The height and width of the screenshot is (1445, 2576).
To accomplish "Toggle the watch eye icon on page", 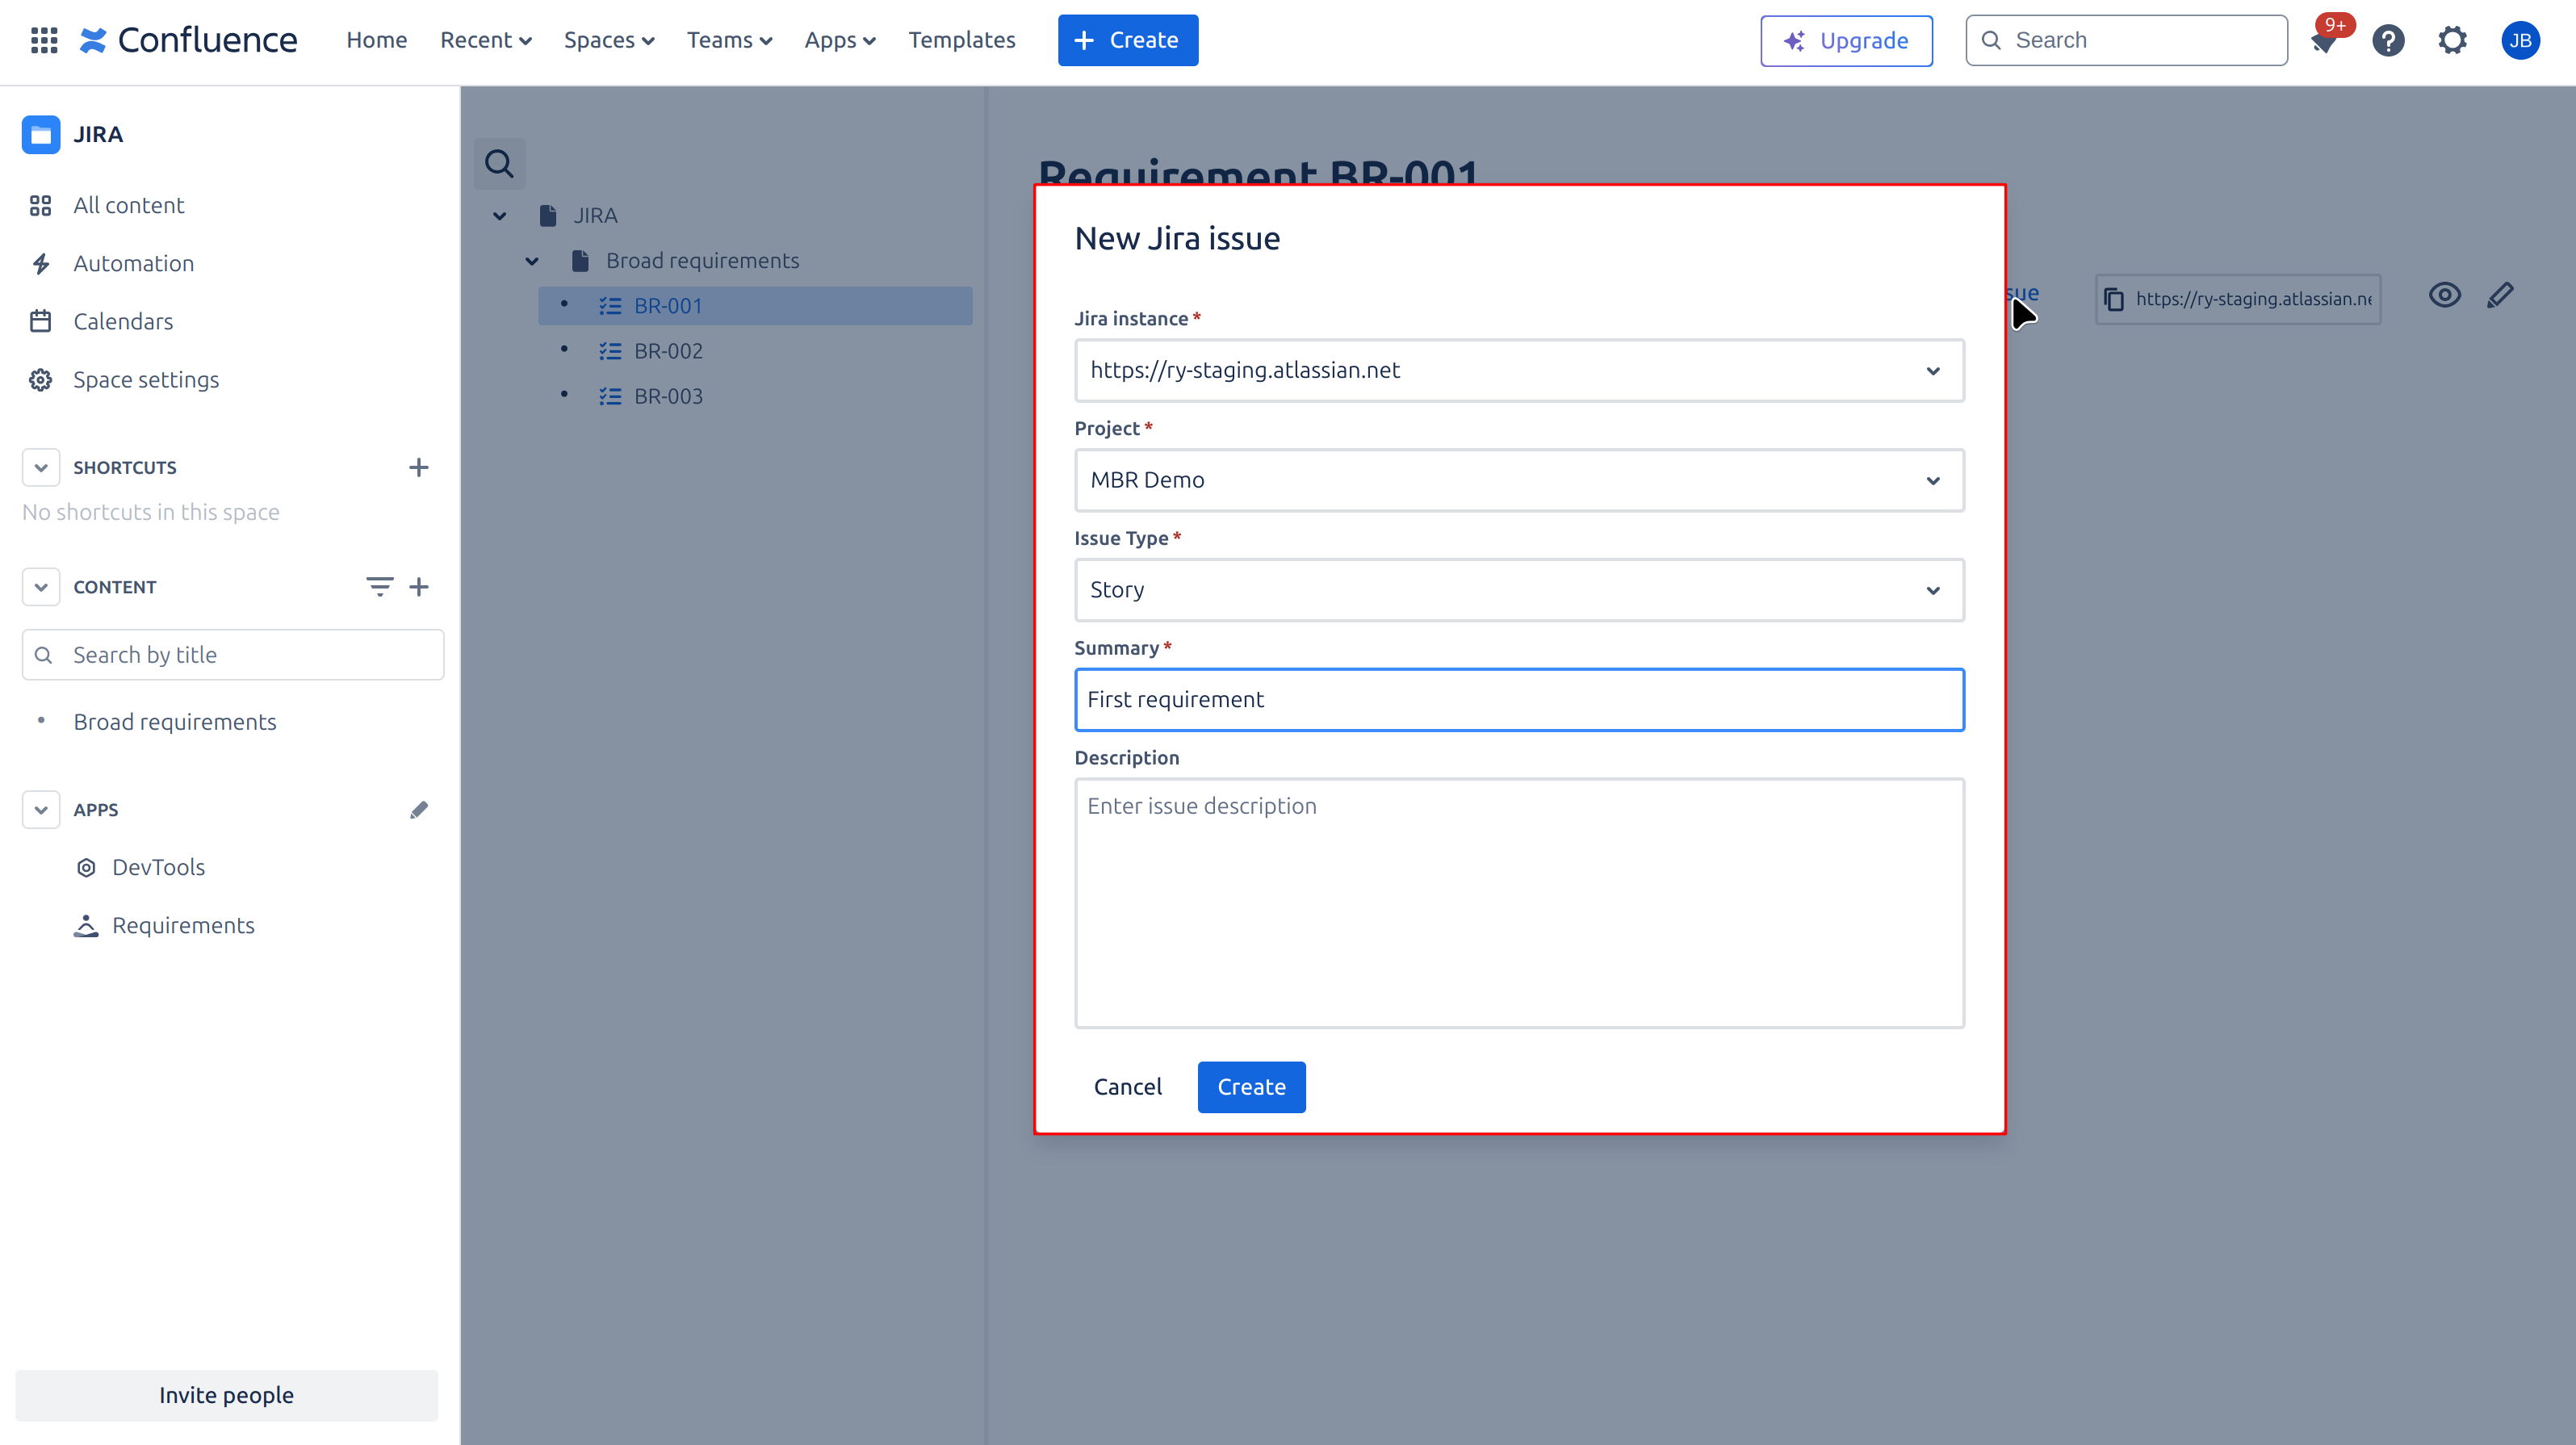I will pyautogui.click(x=2445, y=295).
